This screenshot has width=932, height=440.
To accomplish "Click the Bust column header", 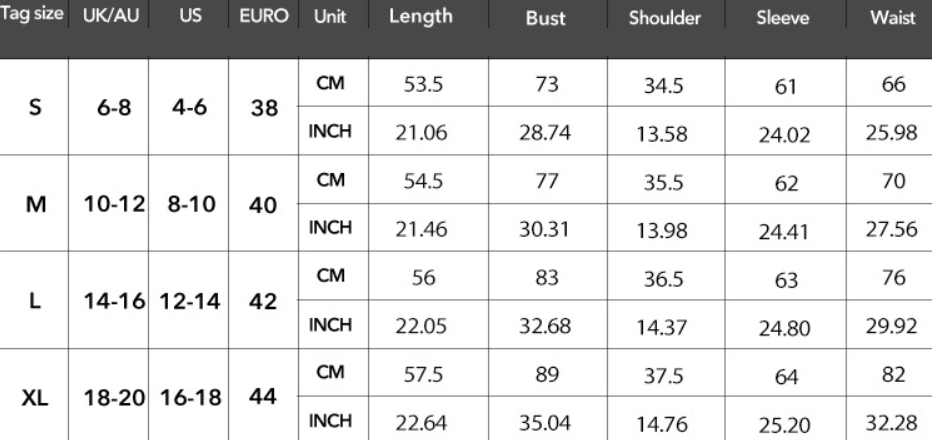I will tap(546, 19).
